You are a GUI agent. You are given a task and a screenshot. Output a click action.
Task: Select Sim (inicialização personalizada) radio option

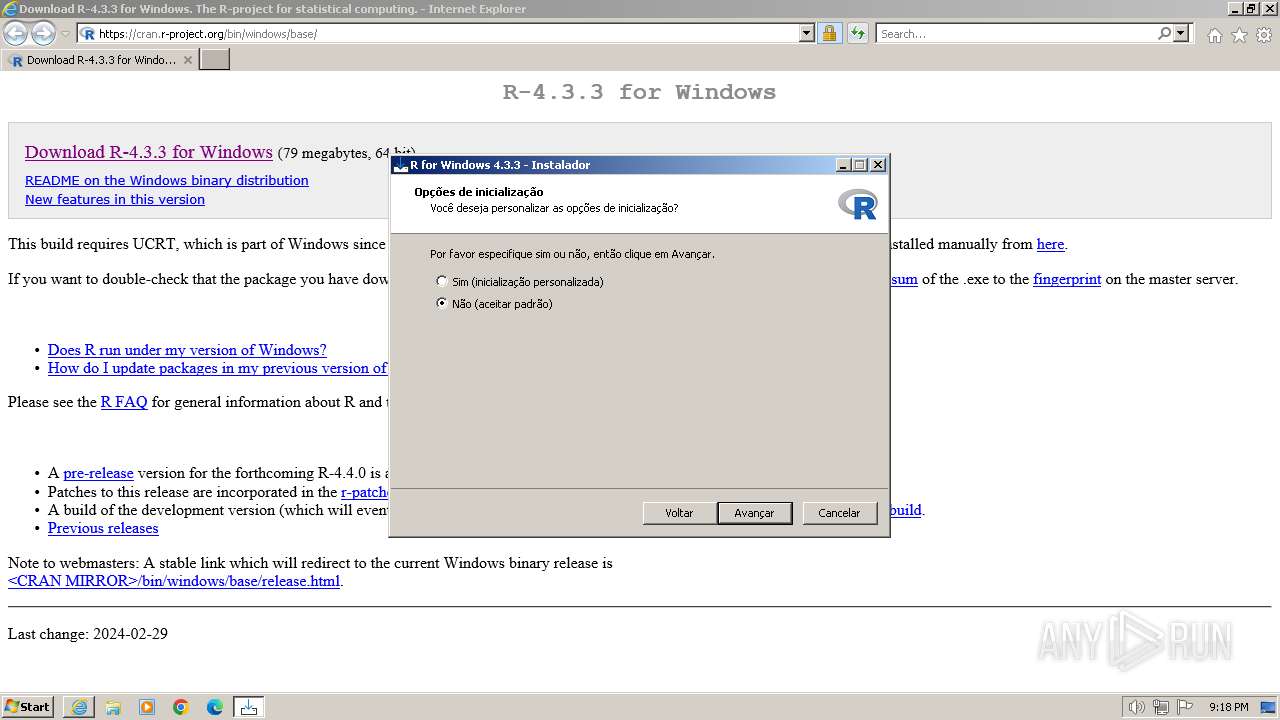[520, 282]
